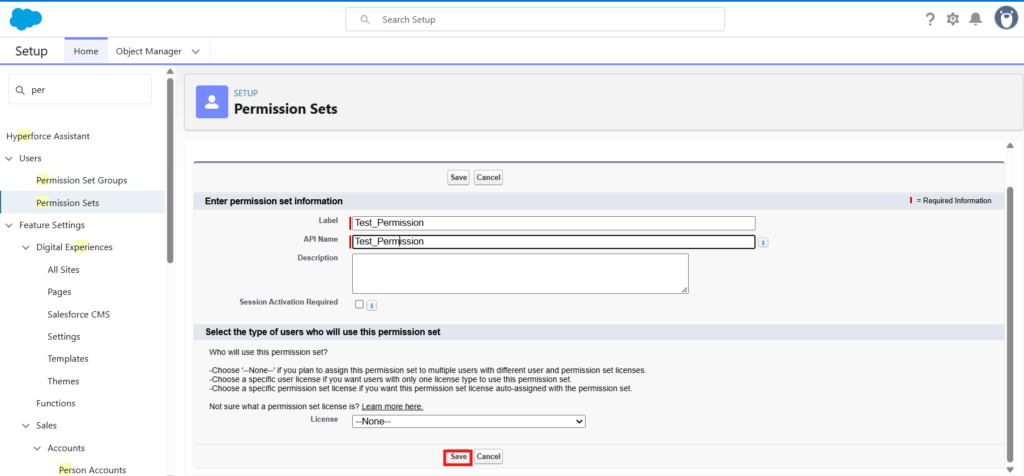The image size is (1024, 476).
Task: Collapse the Digital Experiences node
Action: [x=25, y=247]
